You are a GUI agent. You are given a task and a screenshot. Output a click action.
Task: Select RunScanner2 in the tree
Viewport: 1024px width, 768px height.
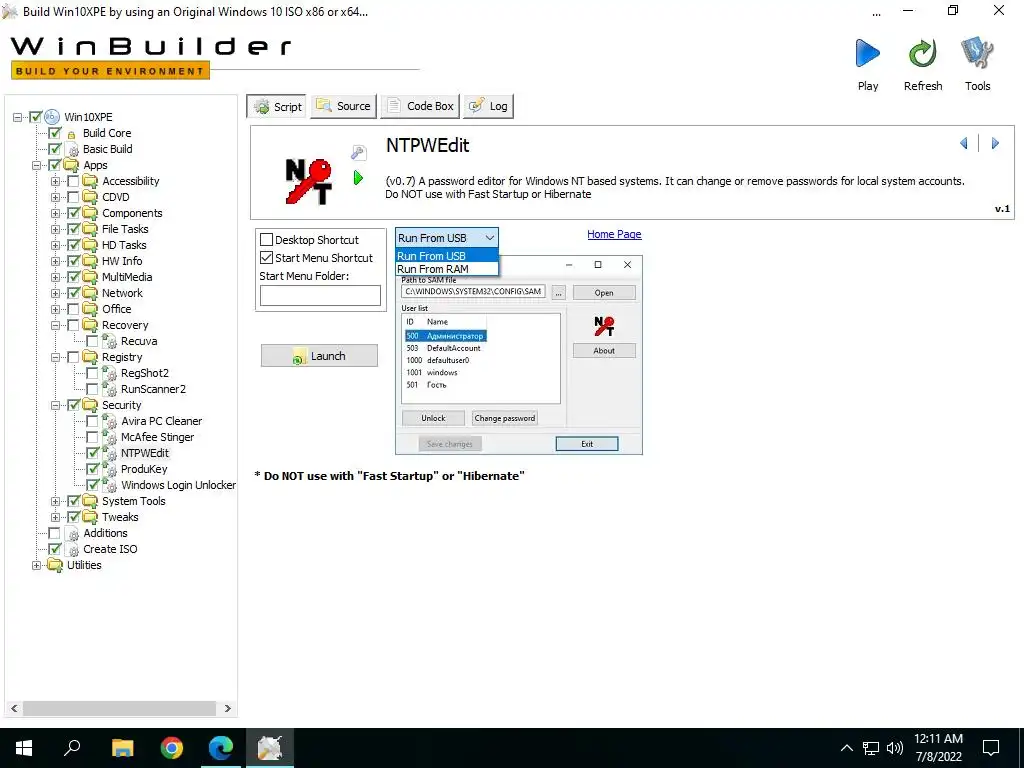coord(153,389)
